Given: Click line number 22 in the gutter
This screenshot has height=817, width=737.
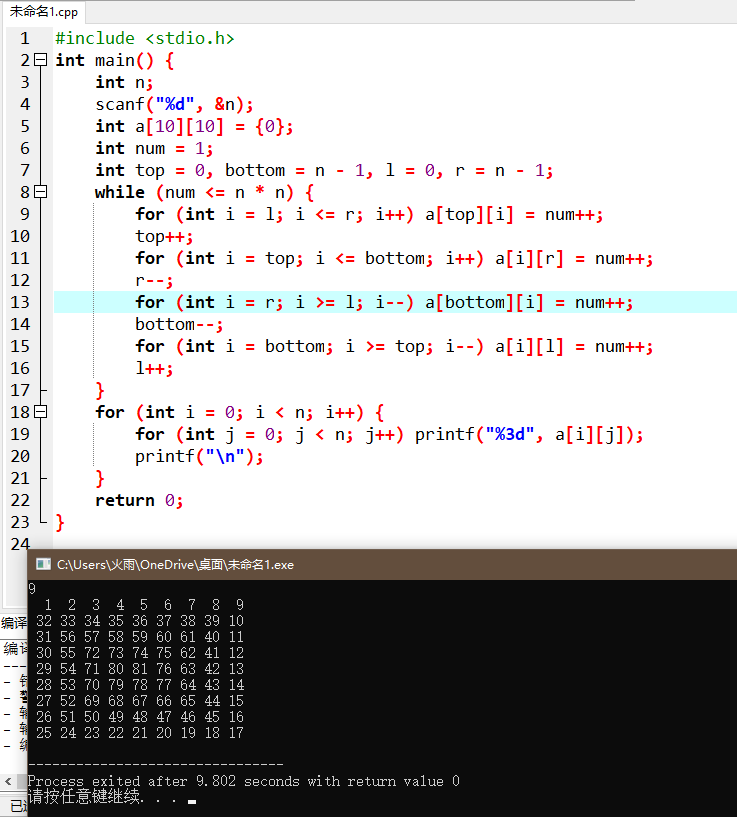Looking at the screenshot, I should pos(20,500).
